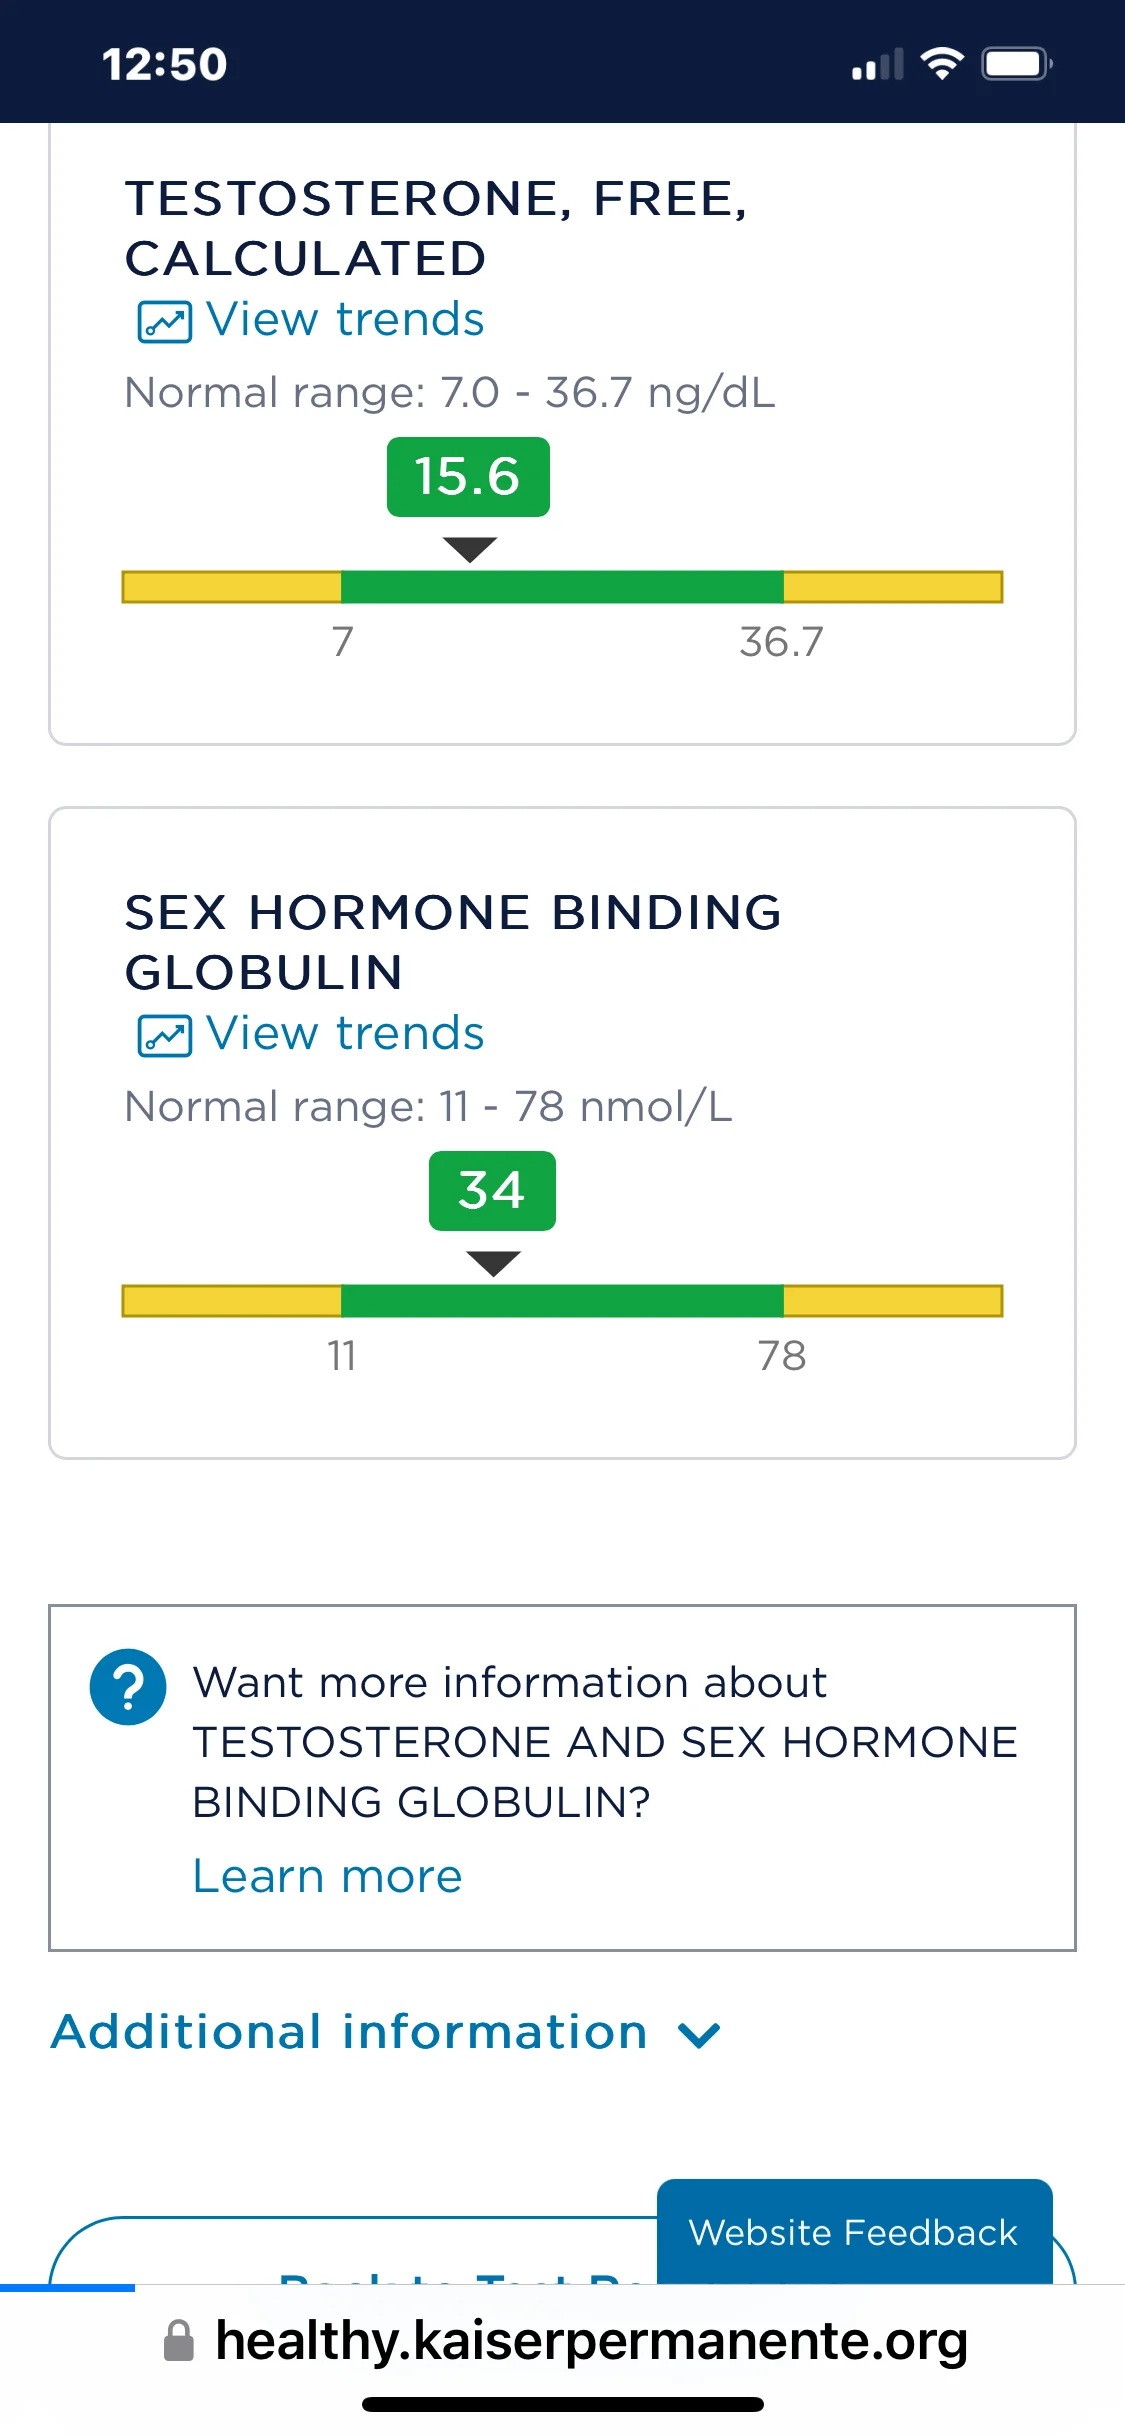Tap the black marker arrow above testosterone bar
Screen dimensions: 1125x2436
coord(470,550)
